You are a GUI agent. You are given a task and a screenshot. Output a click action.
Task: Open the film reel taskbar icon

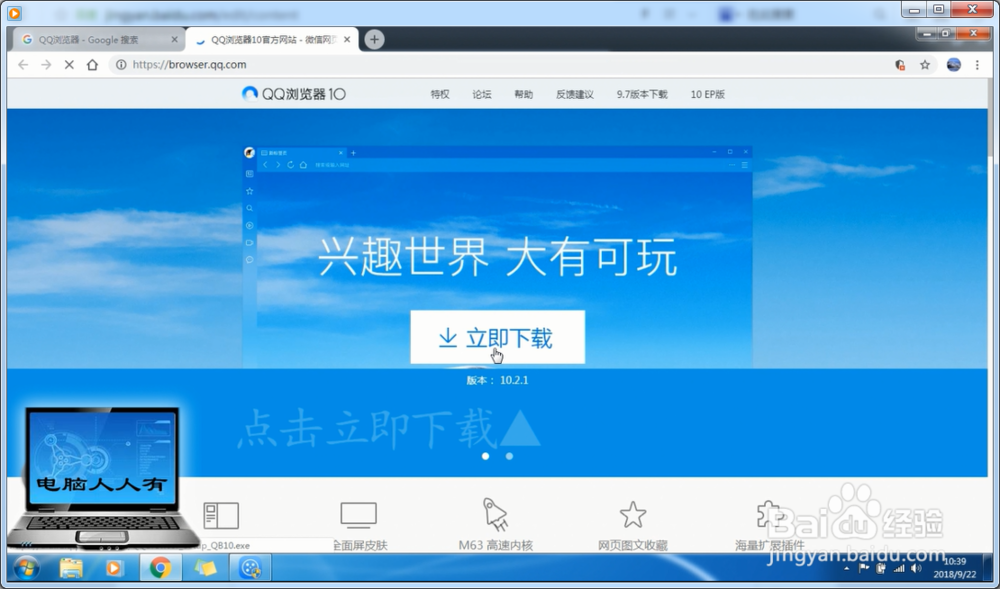point(250,568)
